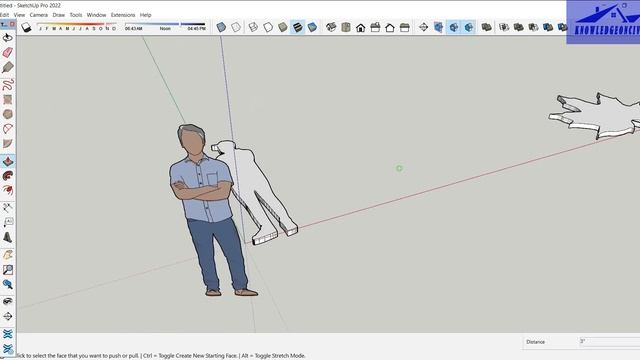Switch to Back view
This screenshot has width=640, height=360.
coord(390,27)
